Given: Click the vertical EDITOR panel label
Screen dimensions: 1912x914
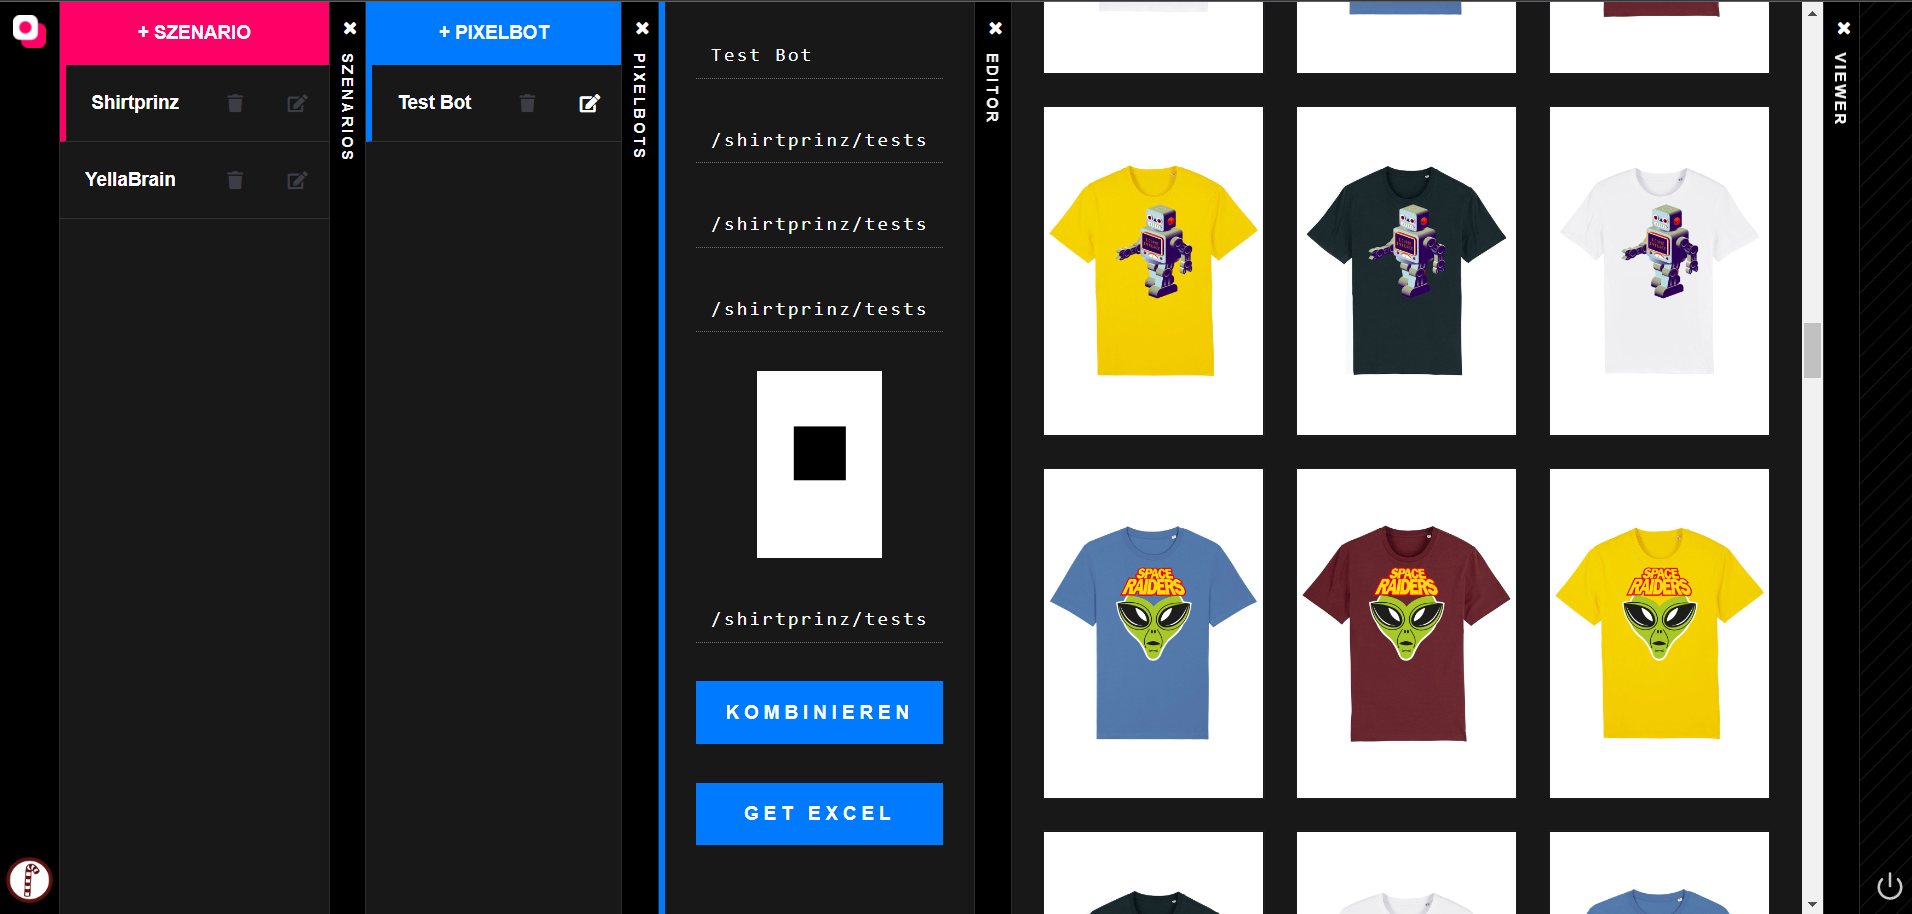Looking at the screenshot, I should pos(992,88).
